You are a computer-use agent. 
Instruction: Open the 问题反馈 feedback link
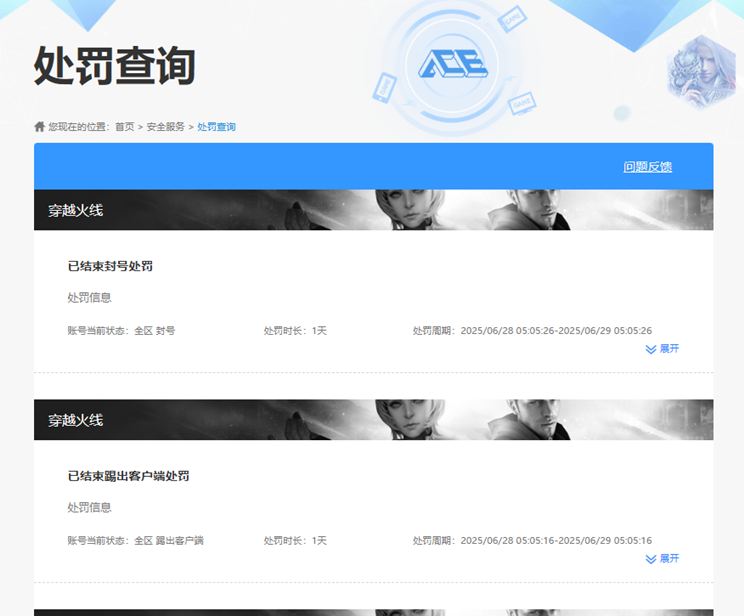648,167
